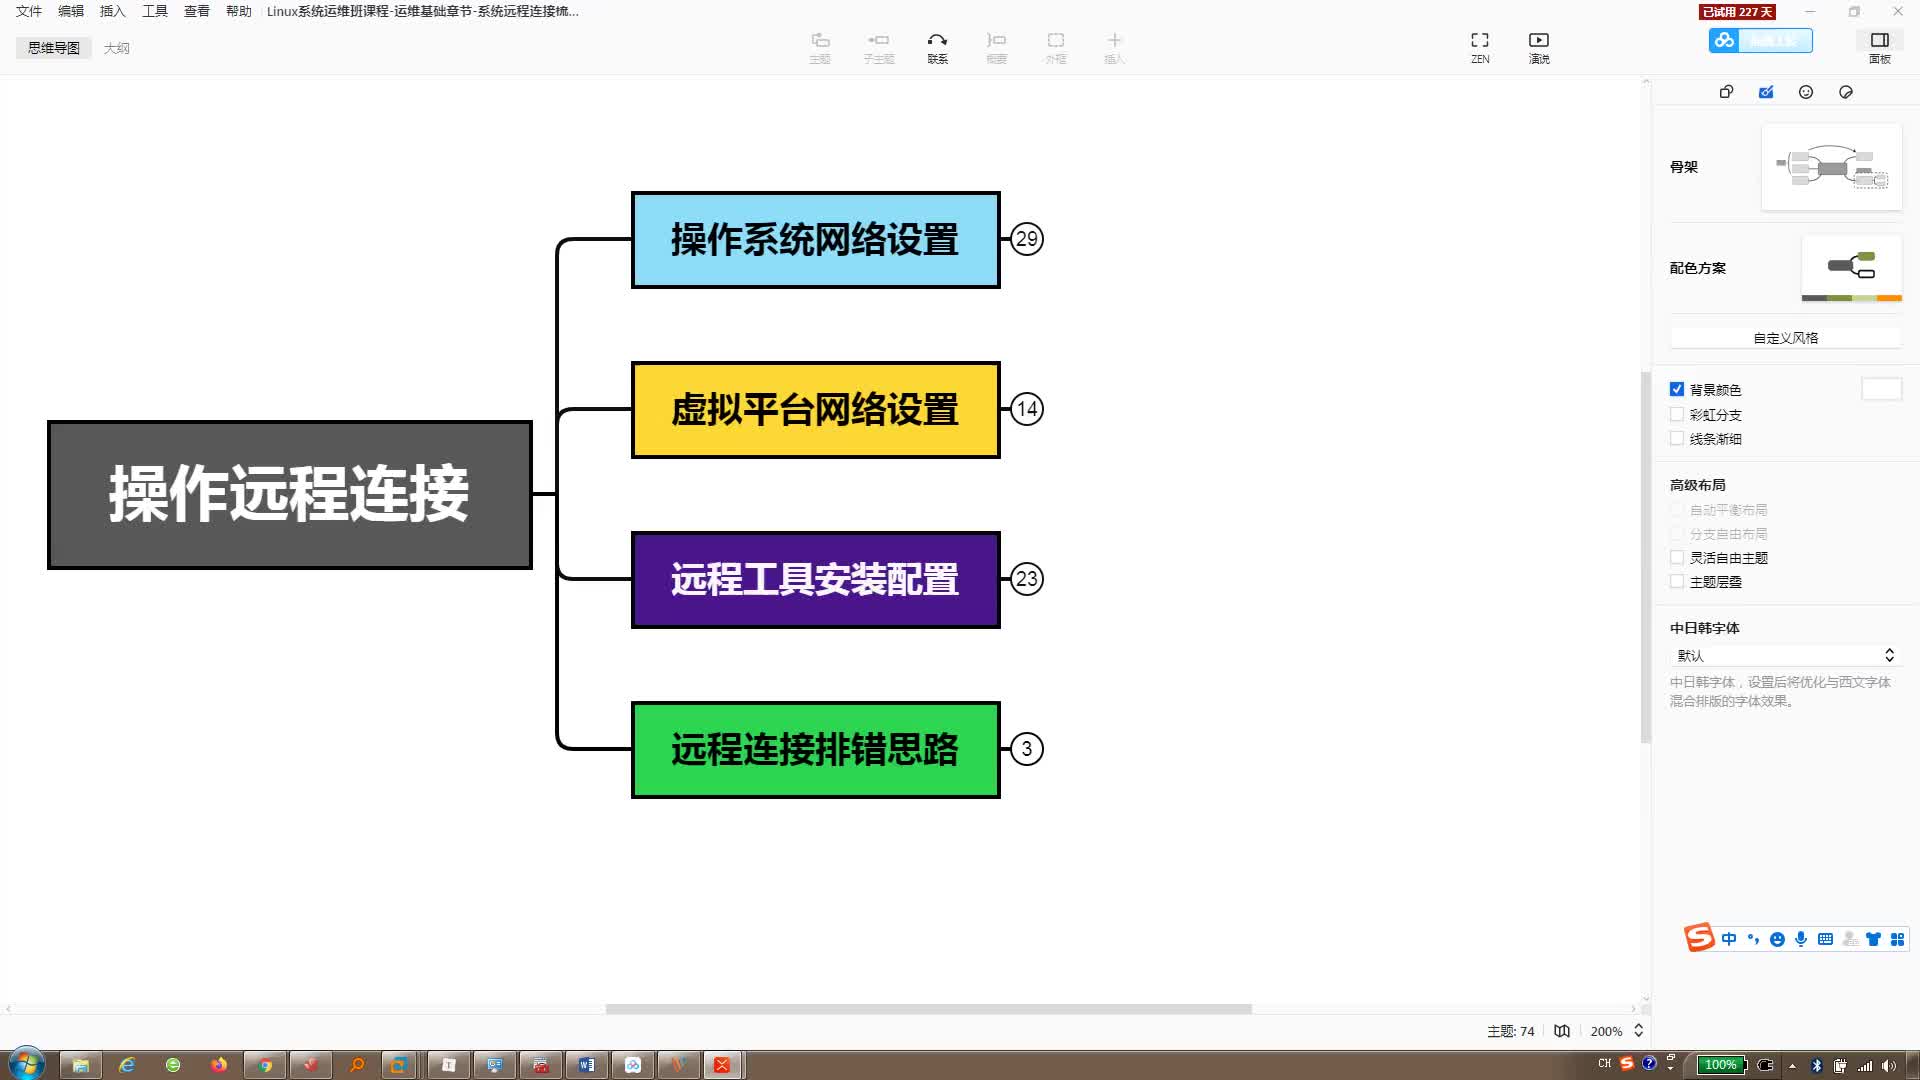Click the volume speaker tray icon
The image size is (1920, 1080).
coord(1889,1065)
